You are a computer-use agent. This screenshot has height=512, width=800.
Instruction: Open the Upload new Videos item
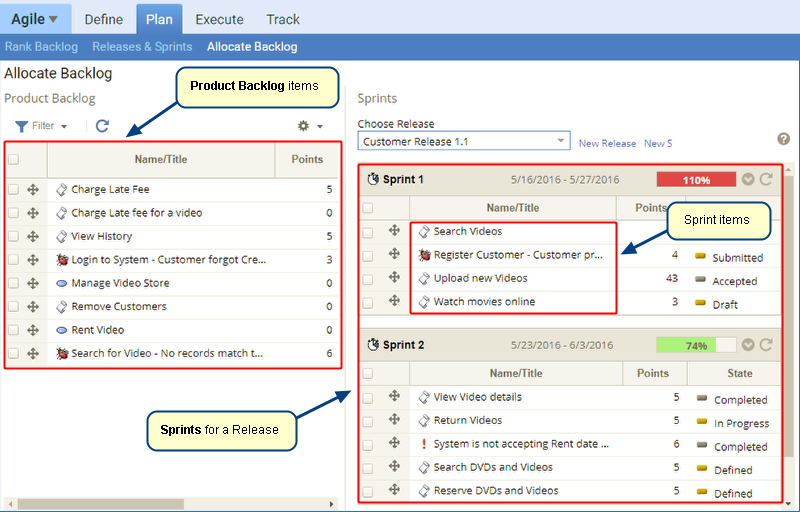click(x=480, y=278)
